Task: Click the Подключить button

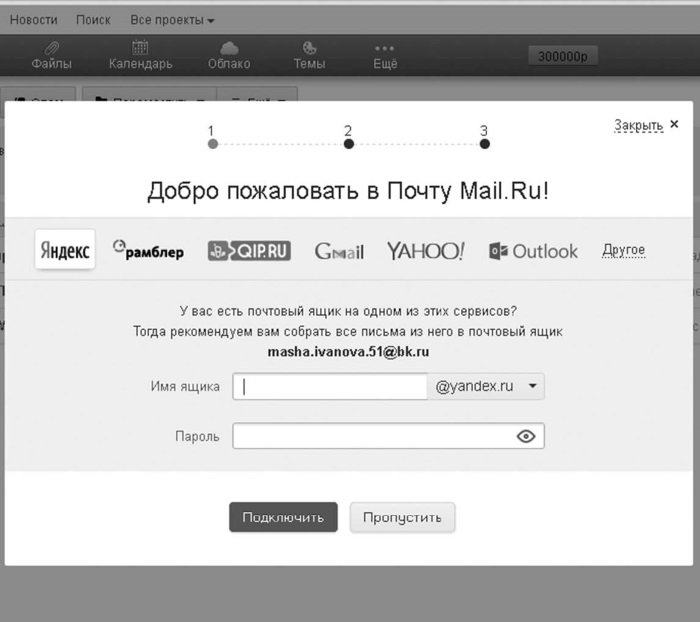Action: click(283, 517)
